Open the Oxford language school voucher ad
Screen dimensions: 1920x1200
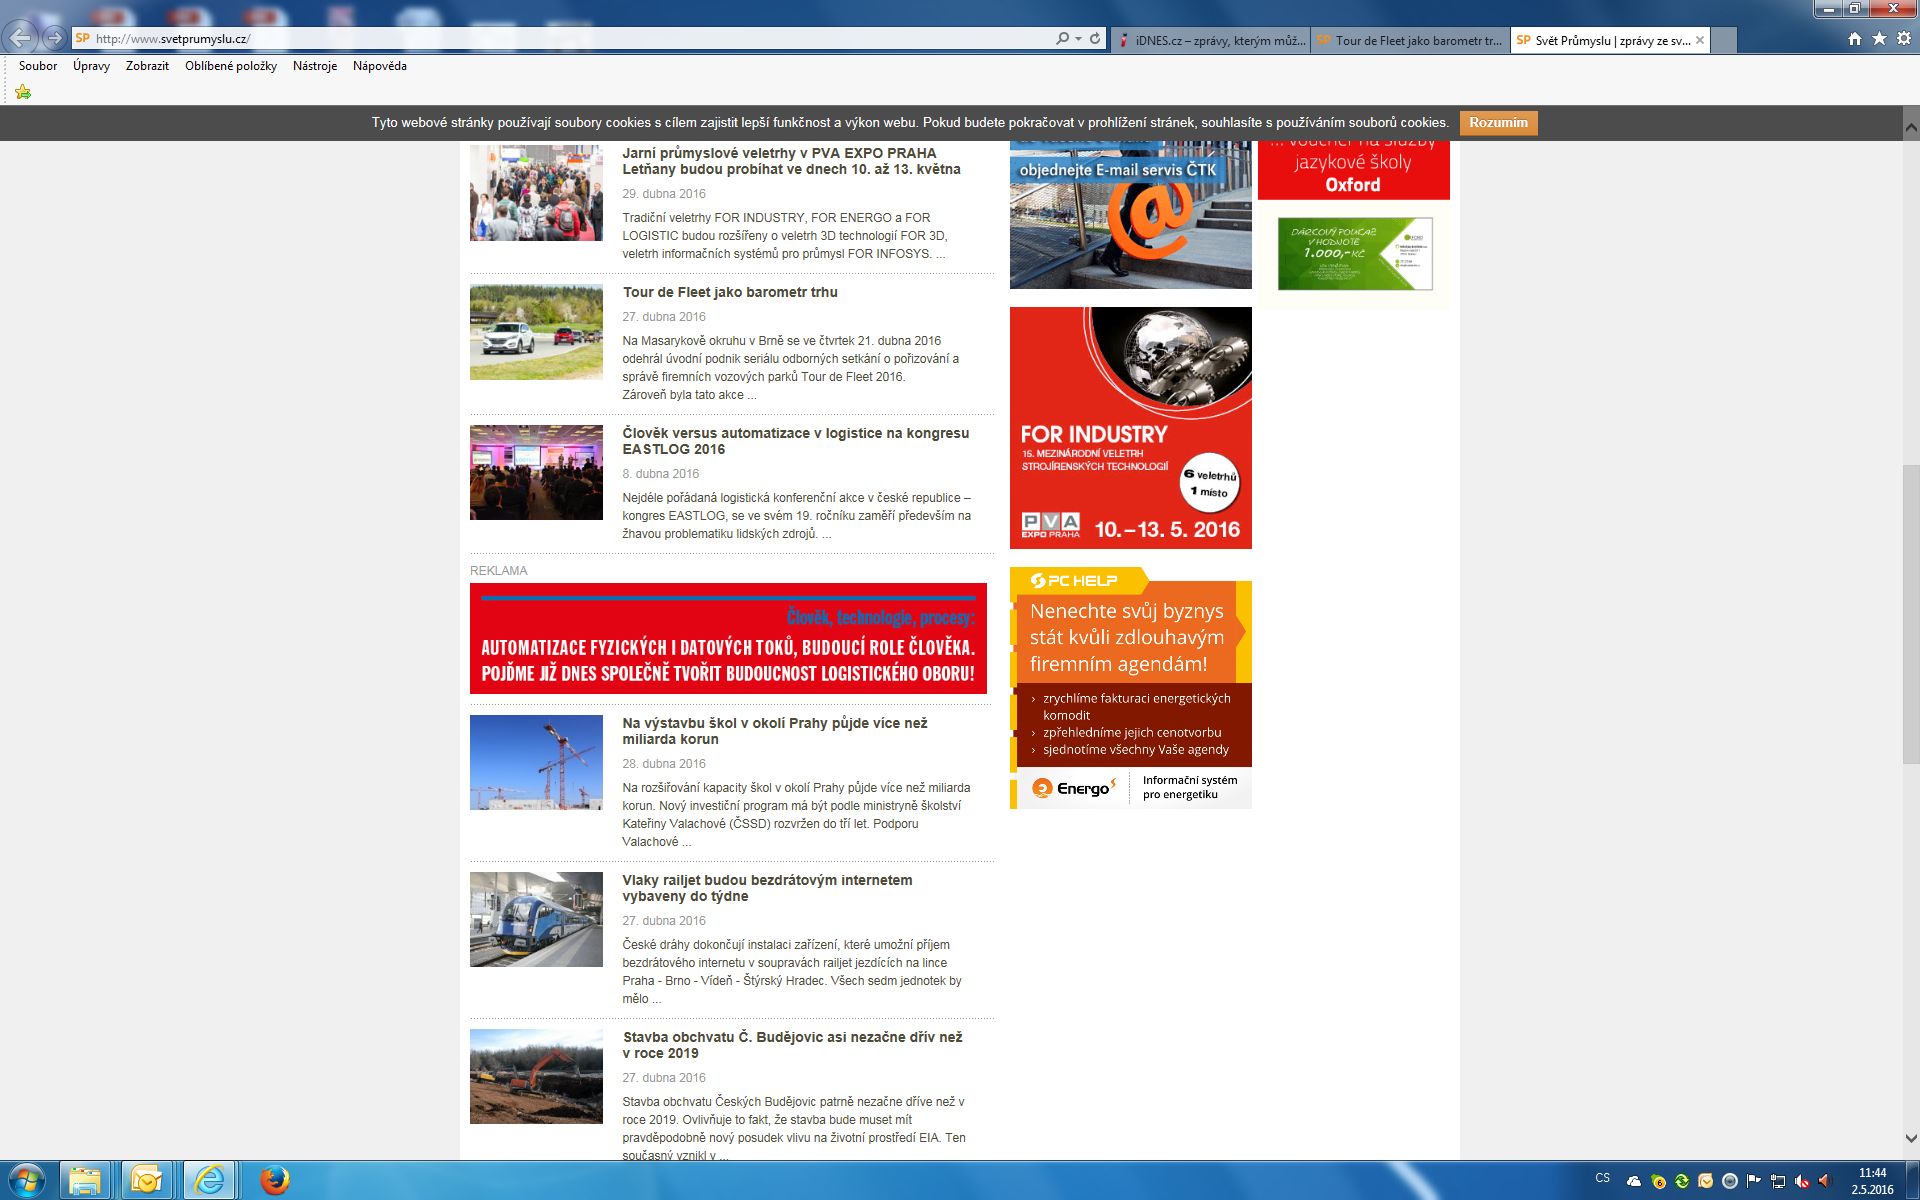[1353, 170]
